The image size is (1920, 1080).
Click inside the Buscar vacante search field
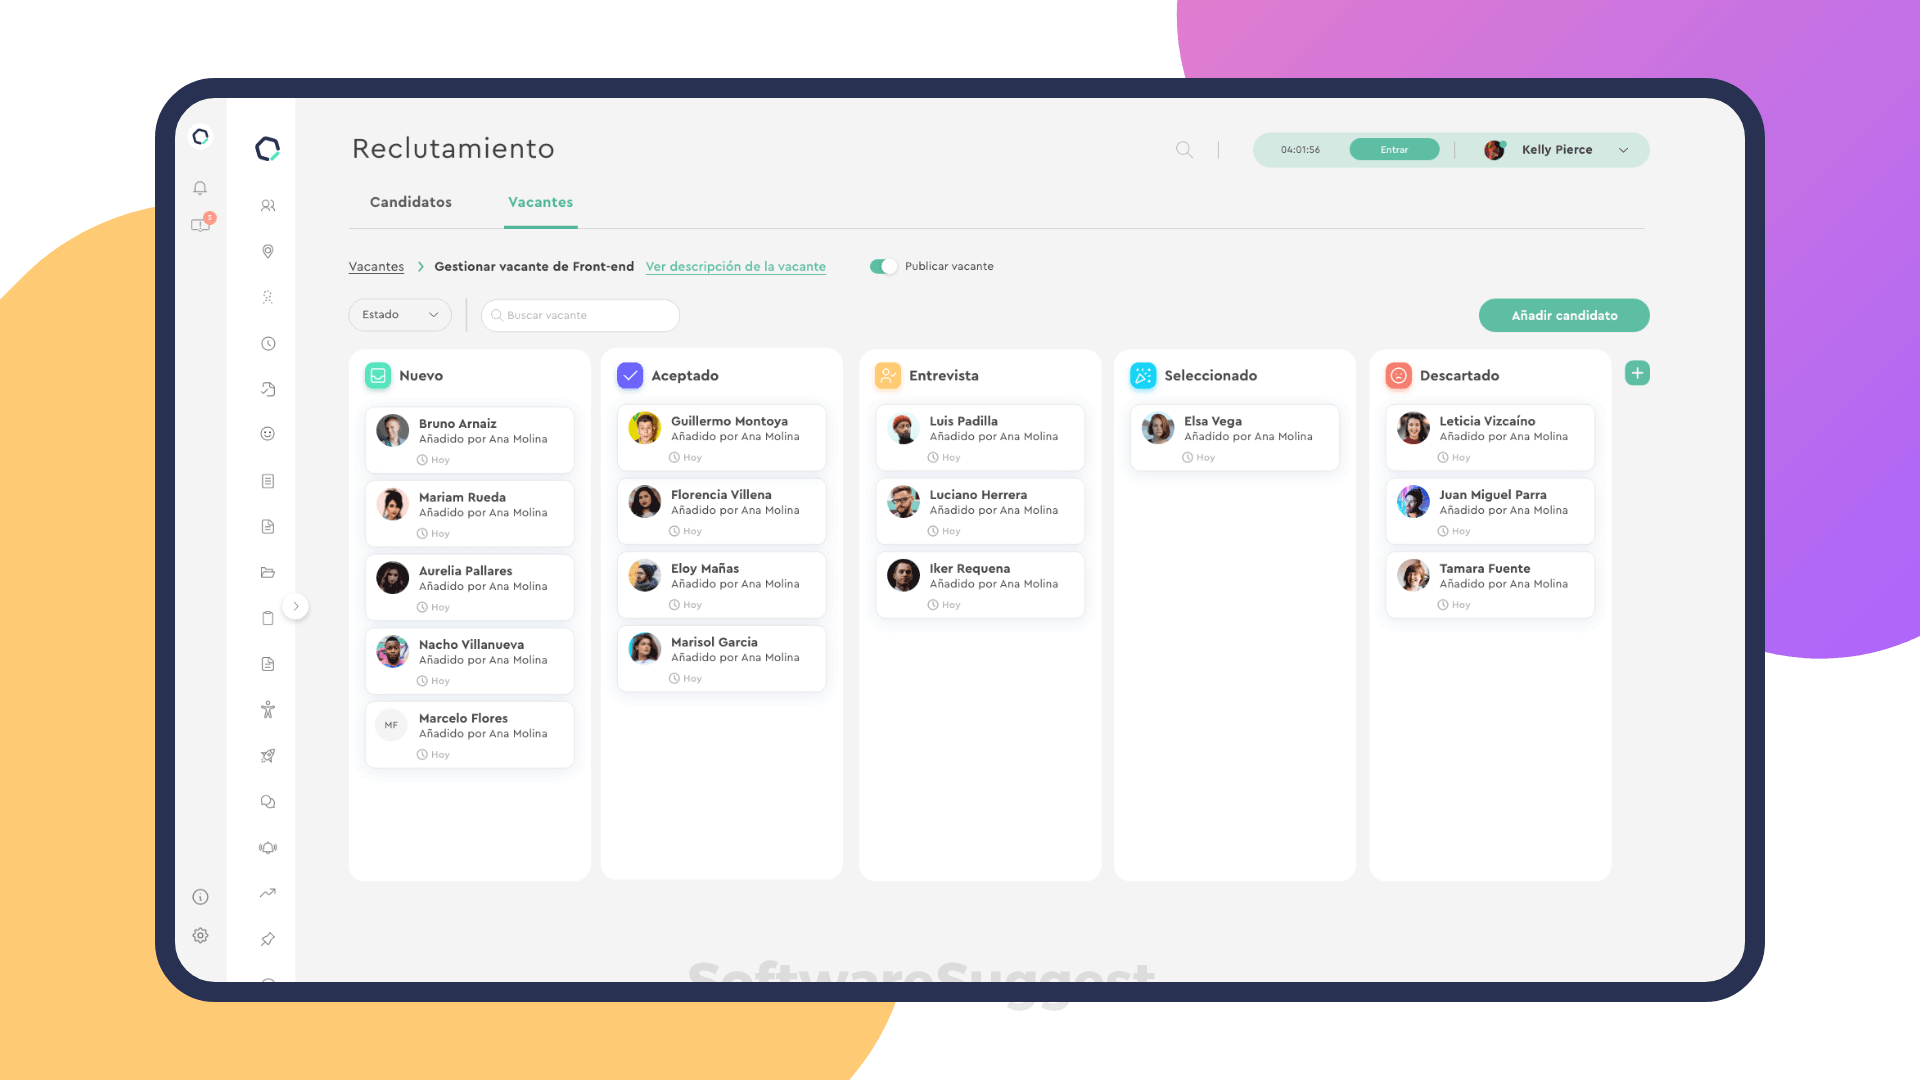pyautogui.click(x=580, y=315)
